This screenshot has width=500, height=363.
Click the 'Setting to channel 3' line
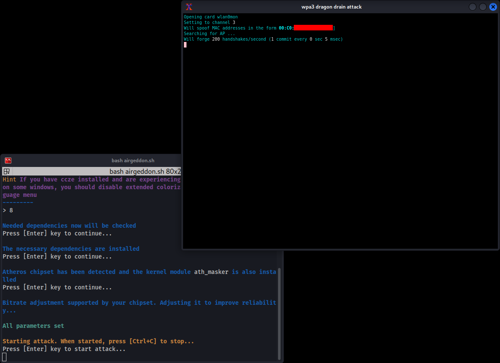click(x=209, y=22)
